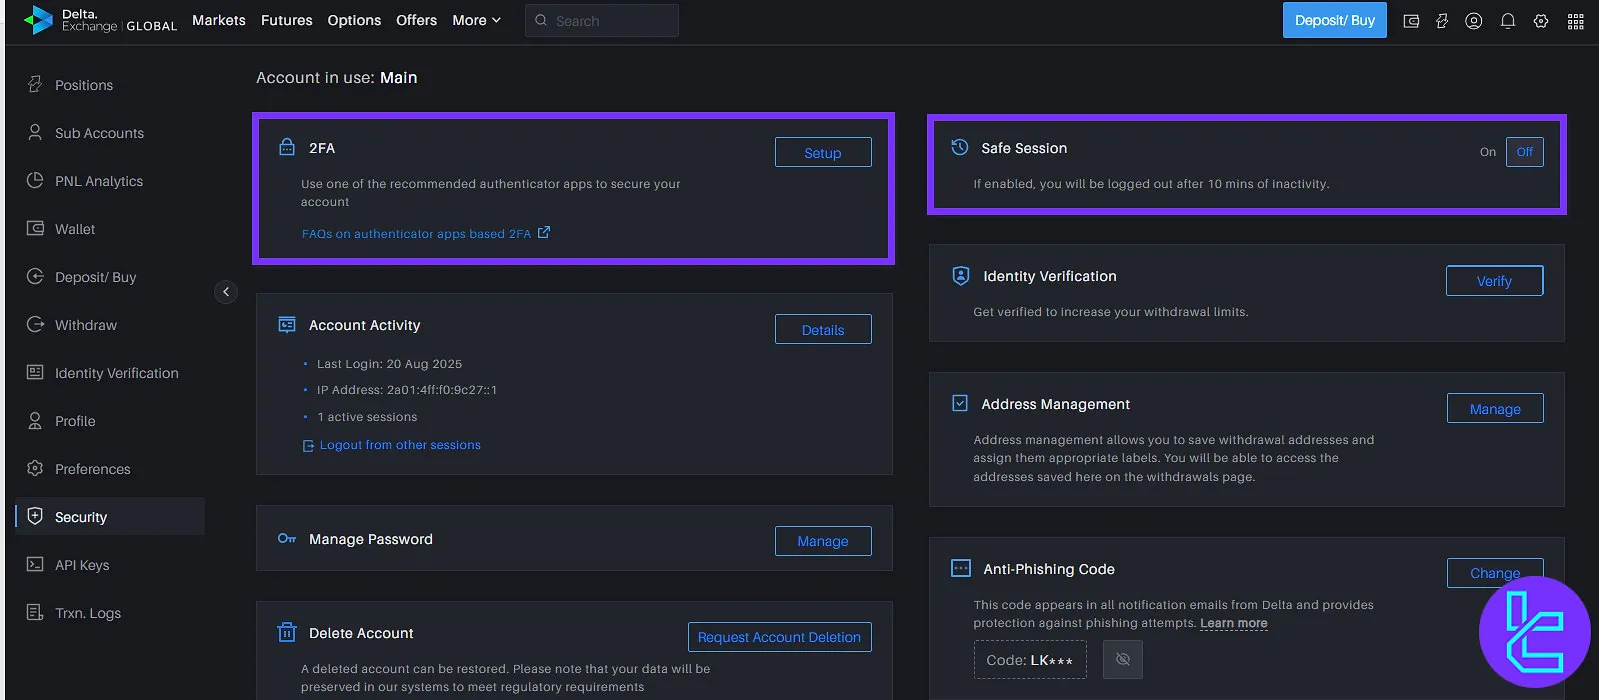Turn Safe Session Off

click(1525, 152)
